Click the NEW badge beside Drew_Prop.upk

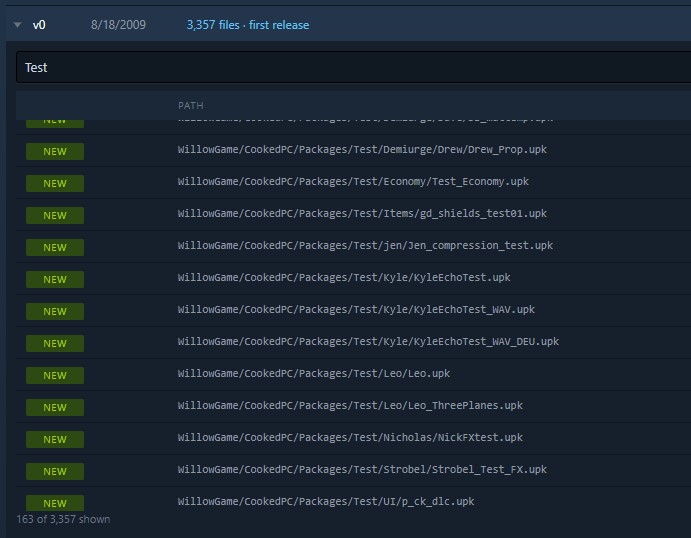pos(55,152)
